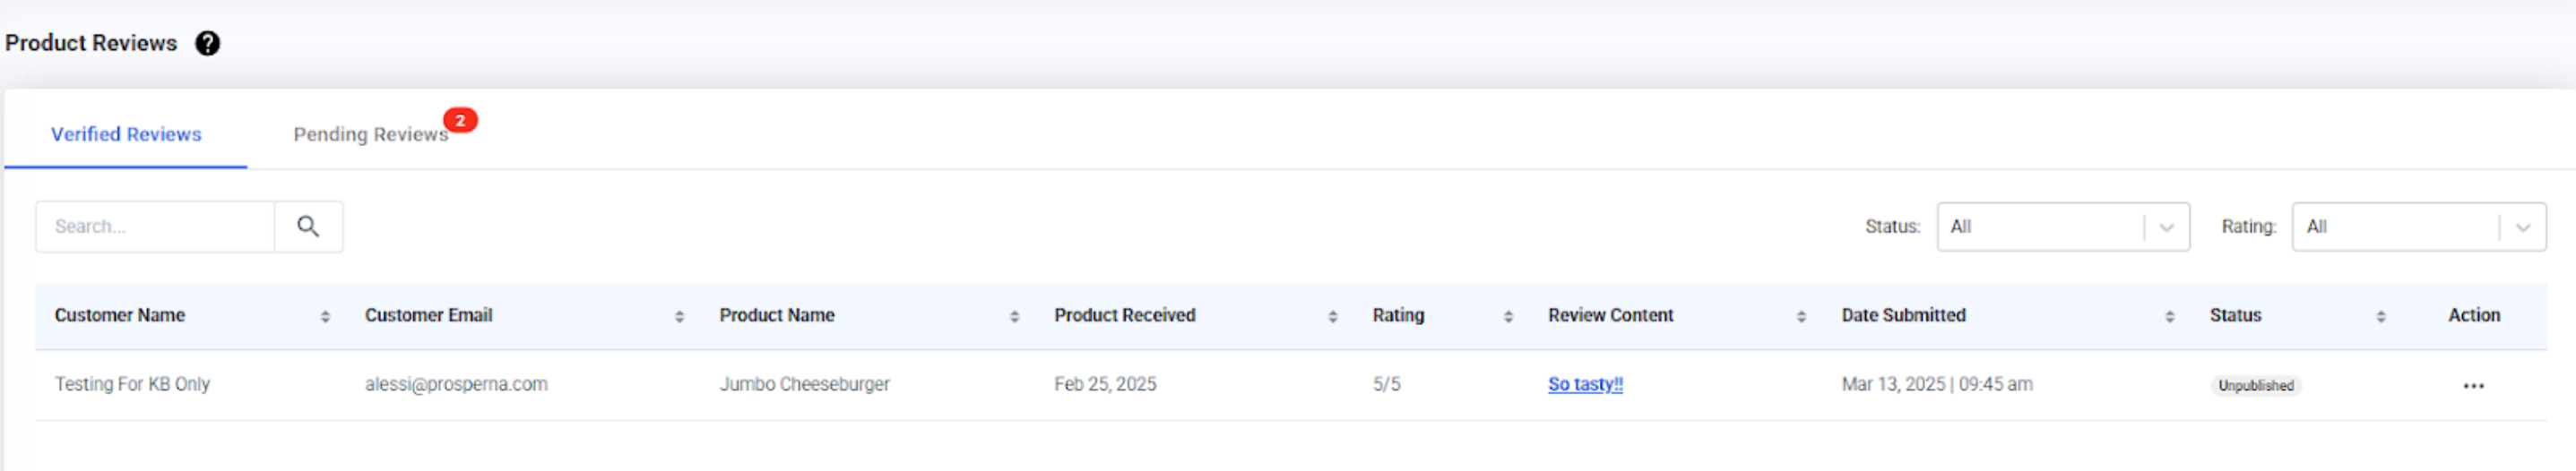The height and width of the screenshot is (471, 2576).
Task: Sort by Rating column arrows
Action: pyautogui.click(x=1508, y=316)
